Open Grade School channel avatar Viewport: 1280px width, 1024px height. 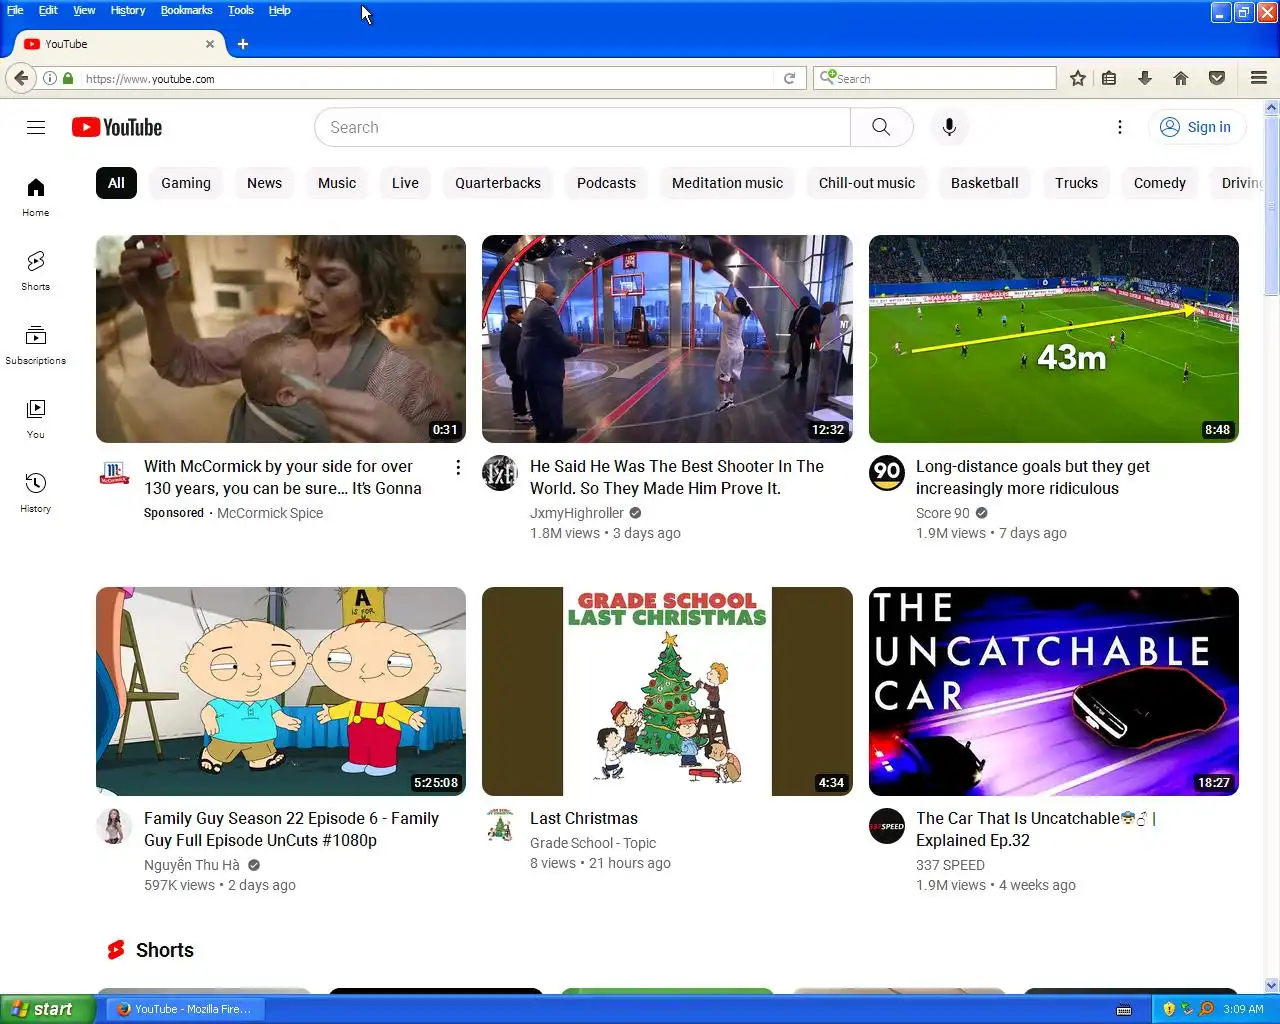[x=500, y=826]
